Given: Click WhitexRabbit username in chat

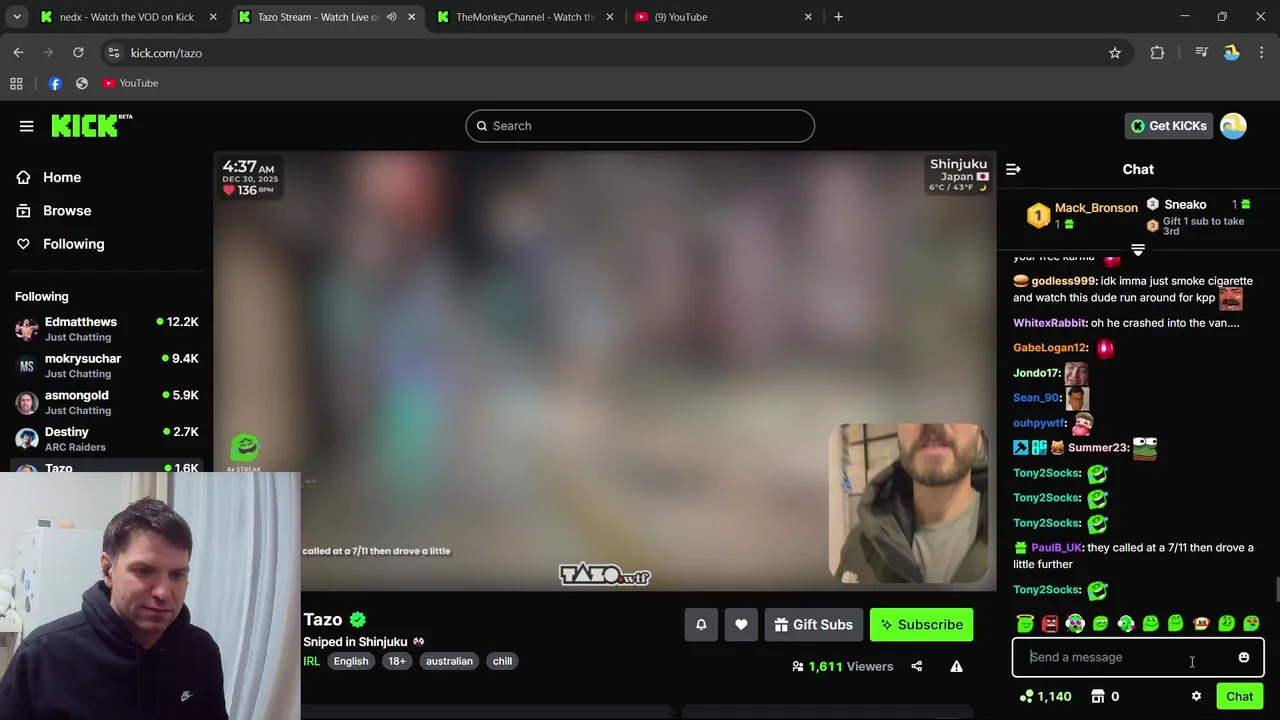Looking at the screenshot, I should pyautogui.click(x=1049, y=323).
